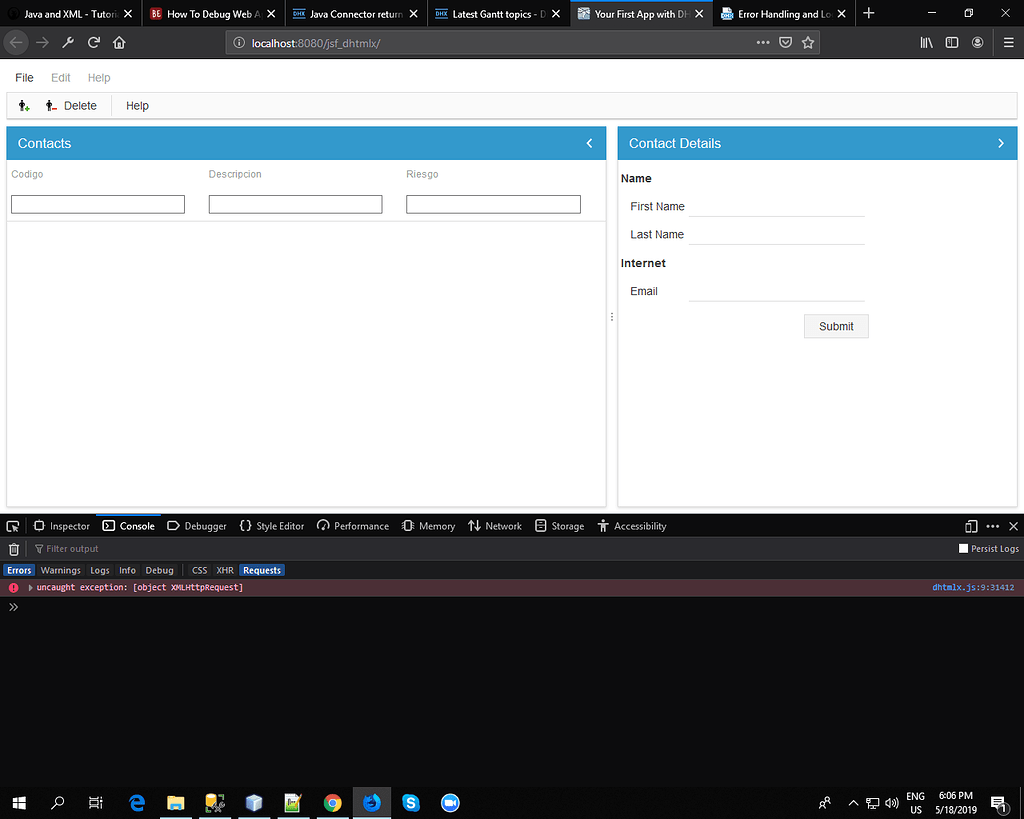Select the add contact icon

click(x=23, y=105)
